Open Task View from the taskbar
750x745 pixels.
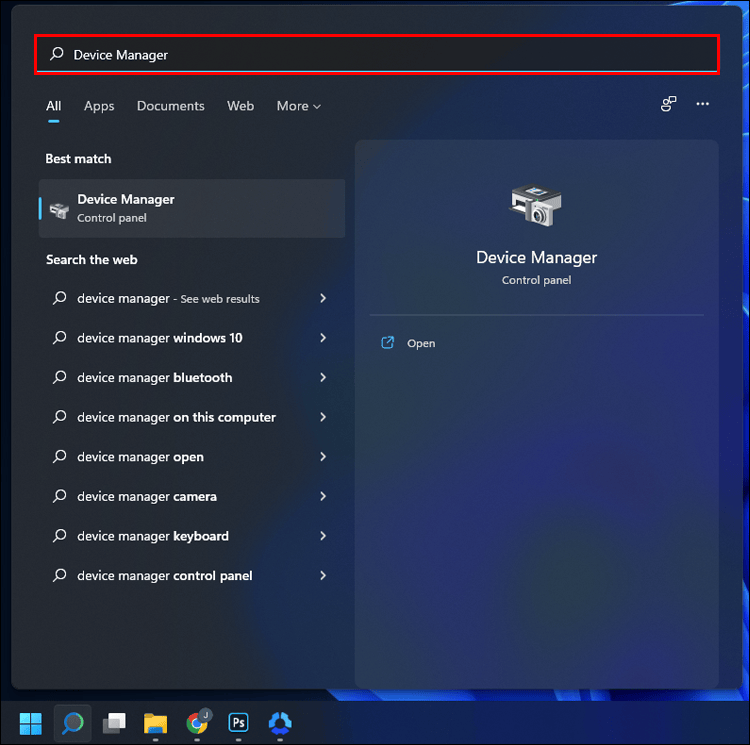click(114, 723)
